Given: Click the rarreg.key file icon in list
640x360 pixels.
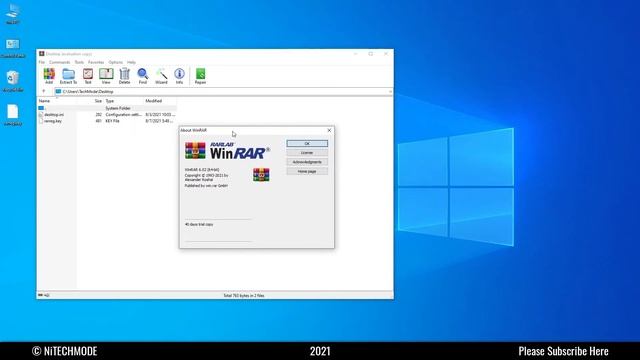Looking at the screenshot, I should [x=41, y=121].
